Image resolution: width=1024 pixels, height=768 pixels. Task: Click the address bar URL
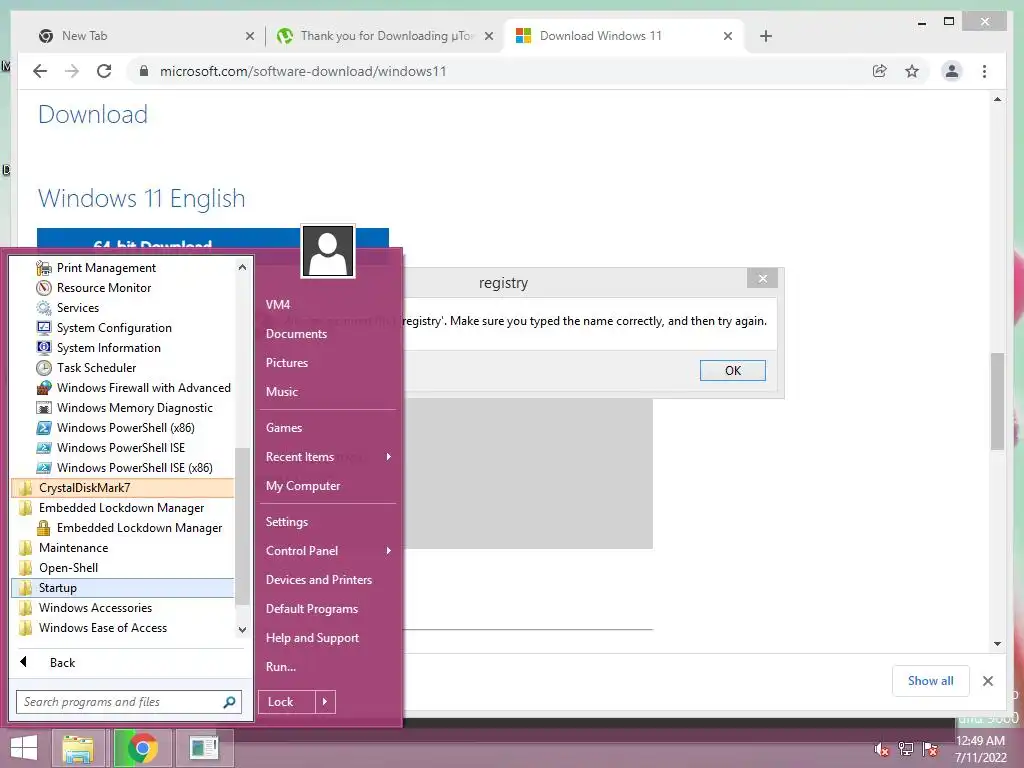(x=303, y=71)
